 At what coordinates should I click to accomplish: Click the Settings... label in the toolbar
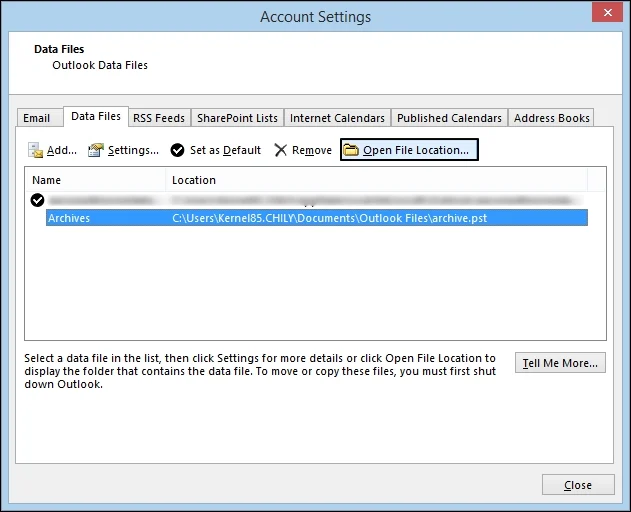pyautogui.click(x=133, y=150)
